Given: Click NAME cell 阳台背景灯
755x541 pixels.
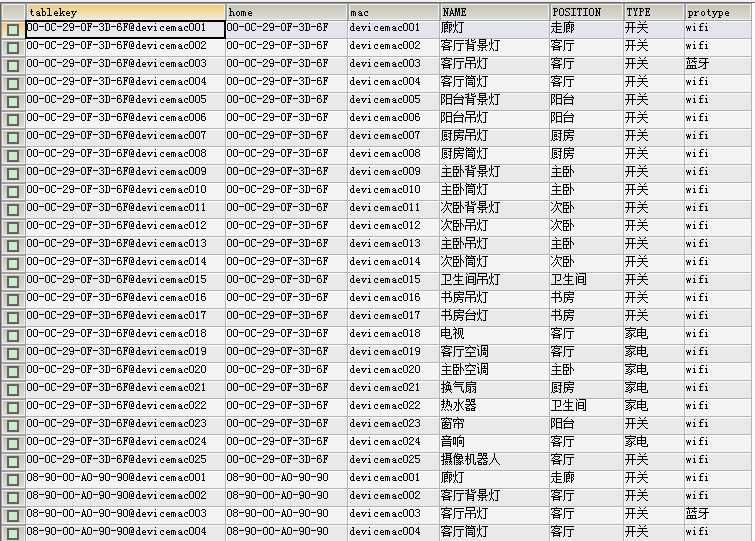Looking at the screenshot, I should point(494,100).
